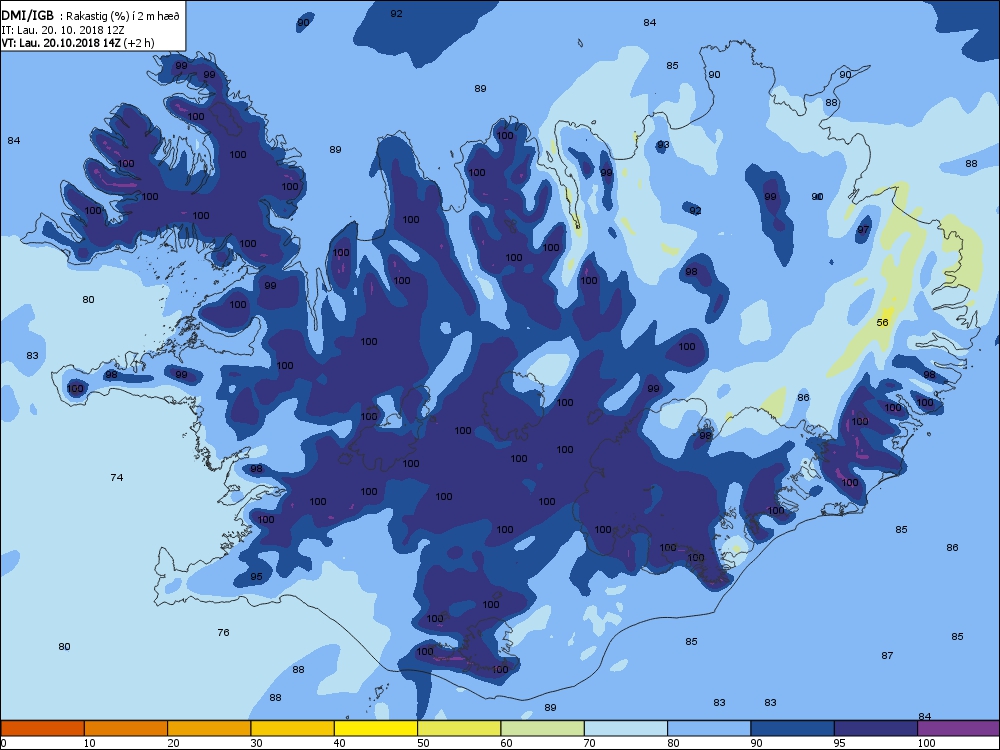Click the legend scale label 30
Image resolution: width=1000 pixels, height=750 pixels.
pyautogui.click(x=256, y=743)
